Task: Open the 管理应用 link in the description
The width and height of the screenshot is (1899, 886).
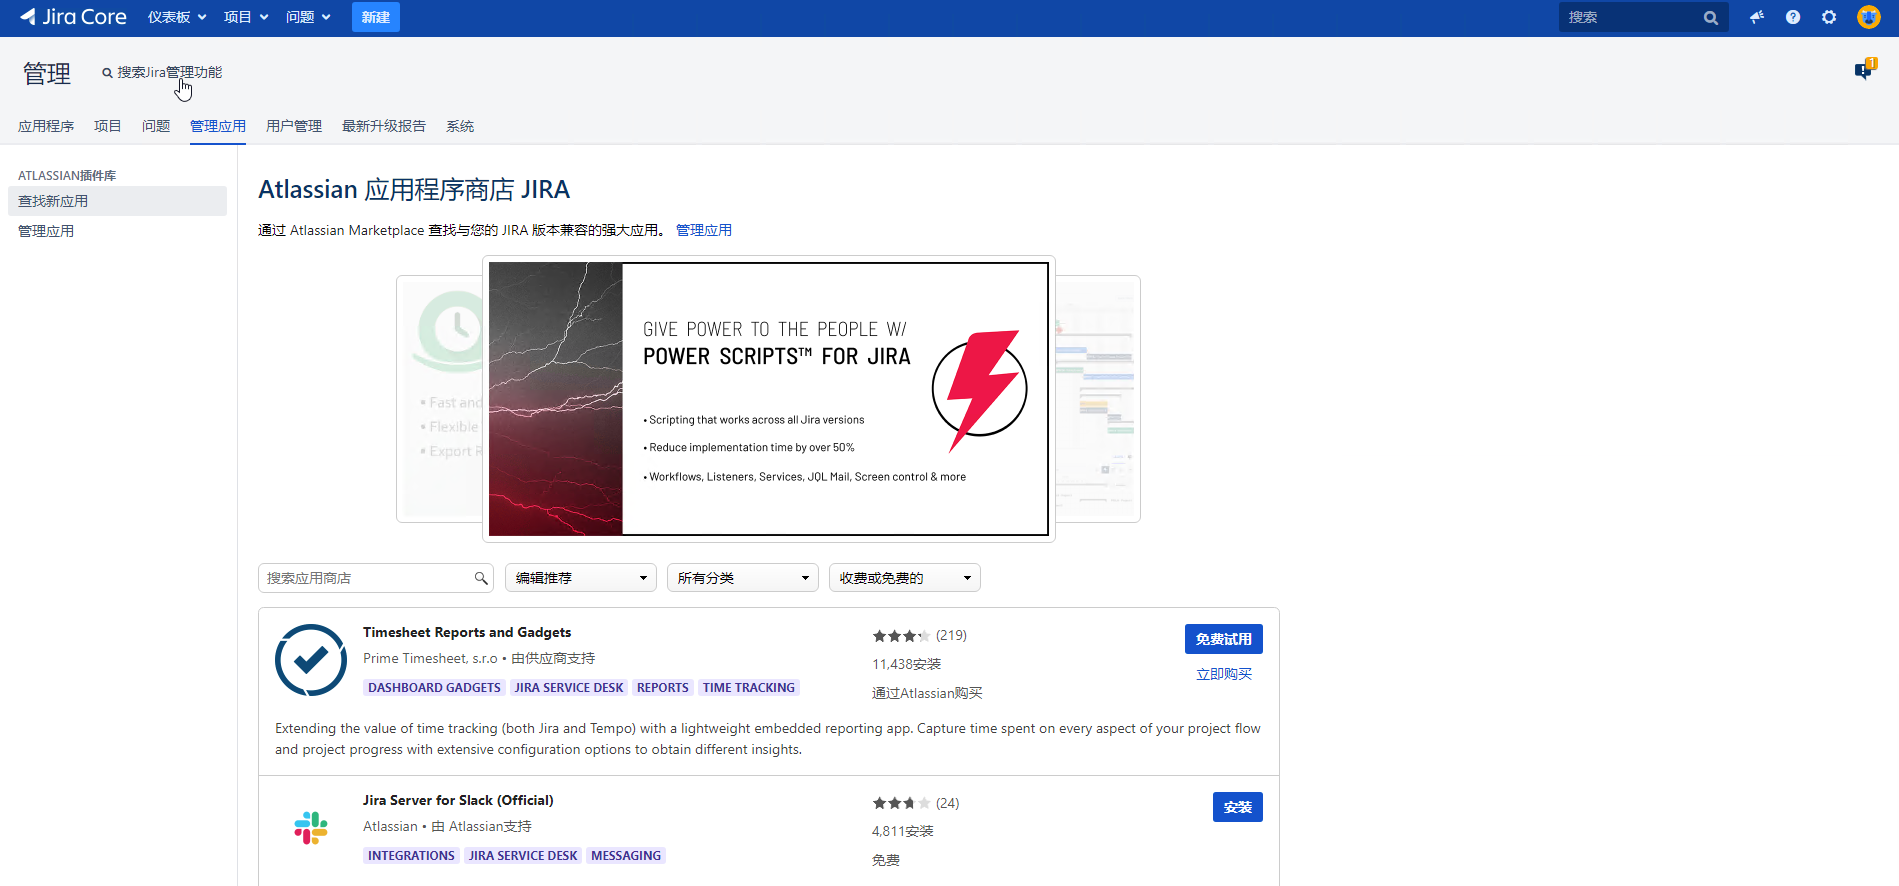Action: click(704, 230)
